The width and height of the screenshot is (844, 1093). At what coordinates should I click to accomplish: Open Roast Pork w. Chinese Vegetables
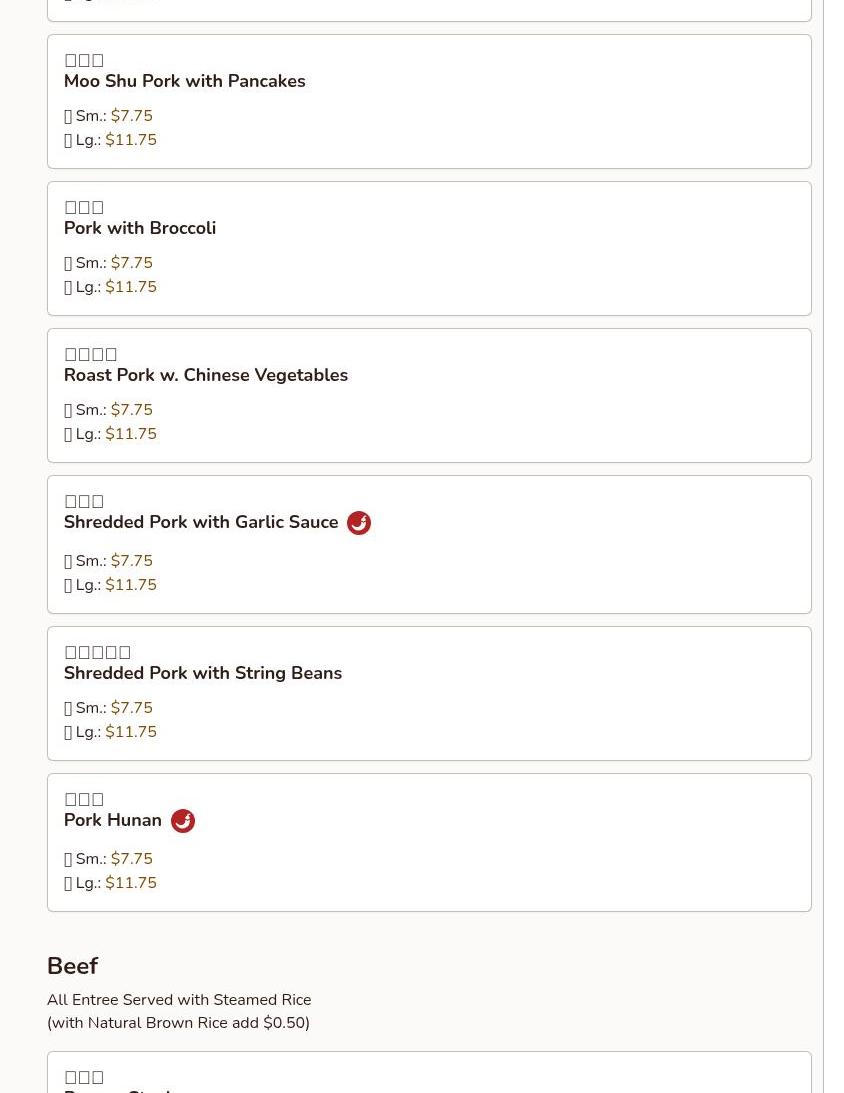tap(206, 375)
